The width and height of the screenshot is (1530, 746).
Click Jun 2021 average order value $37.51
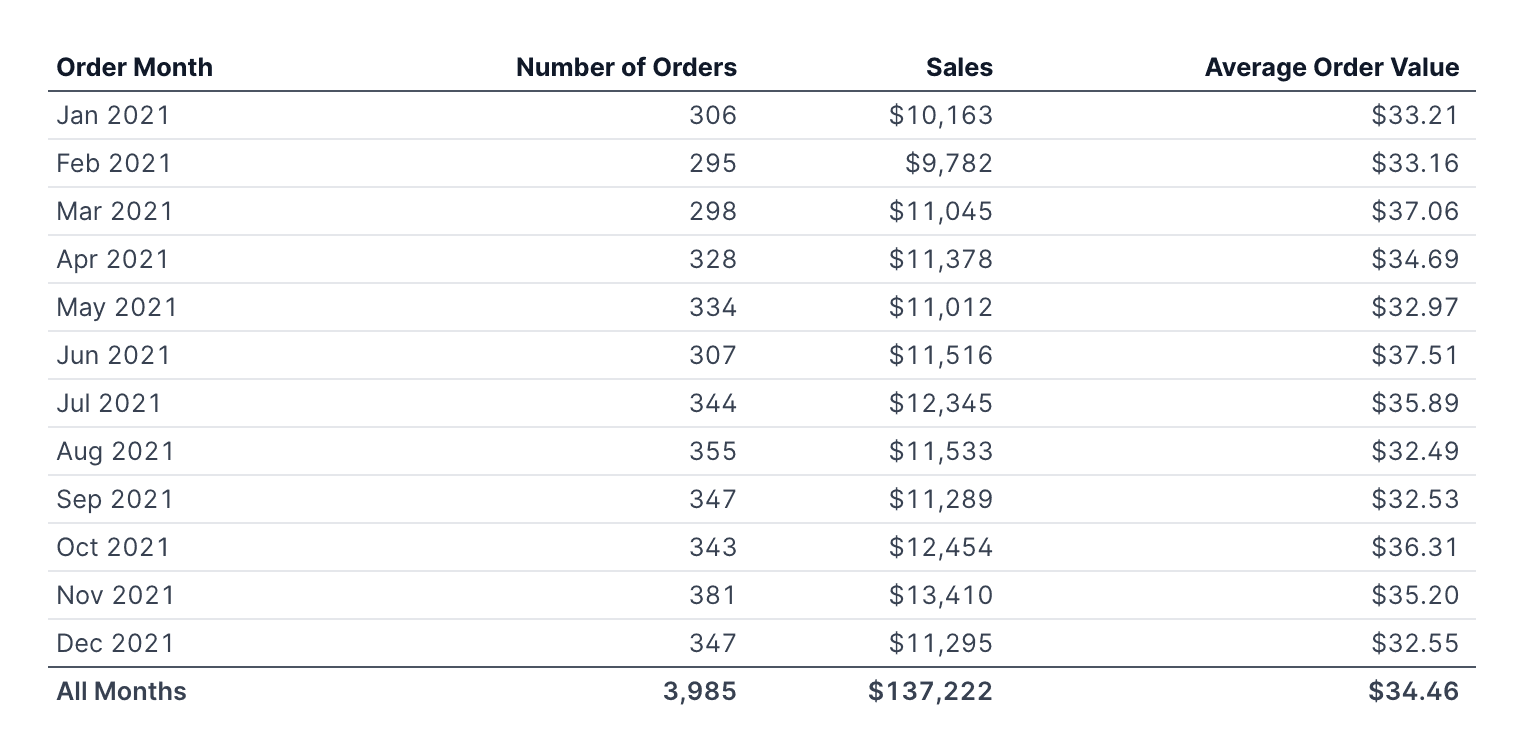(1415, 355)
